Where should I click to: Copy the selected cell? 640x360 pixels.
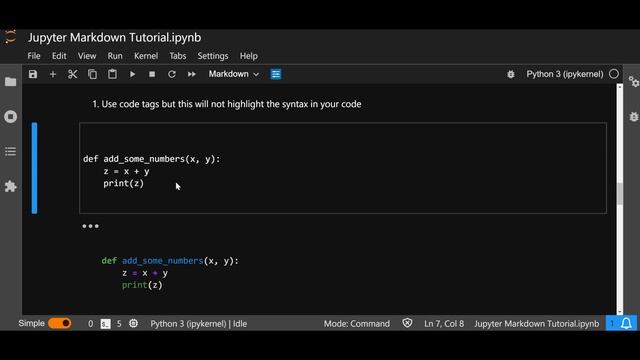point(92,74)
